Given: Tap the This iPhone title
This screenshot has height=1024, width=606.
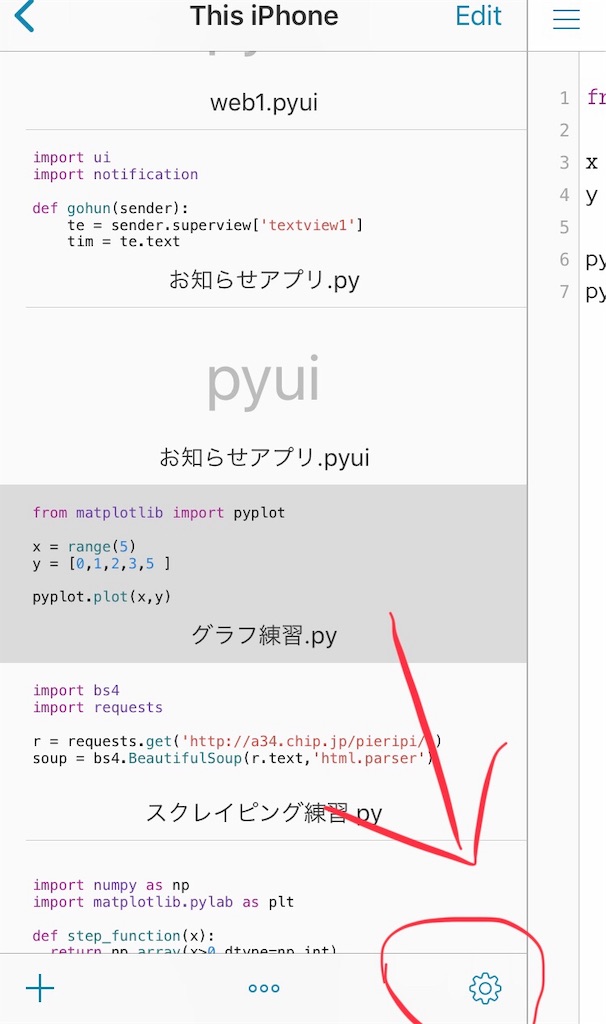Looking at the screenshot, I should (x=264, y=16).
